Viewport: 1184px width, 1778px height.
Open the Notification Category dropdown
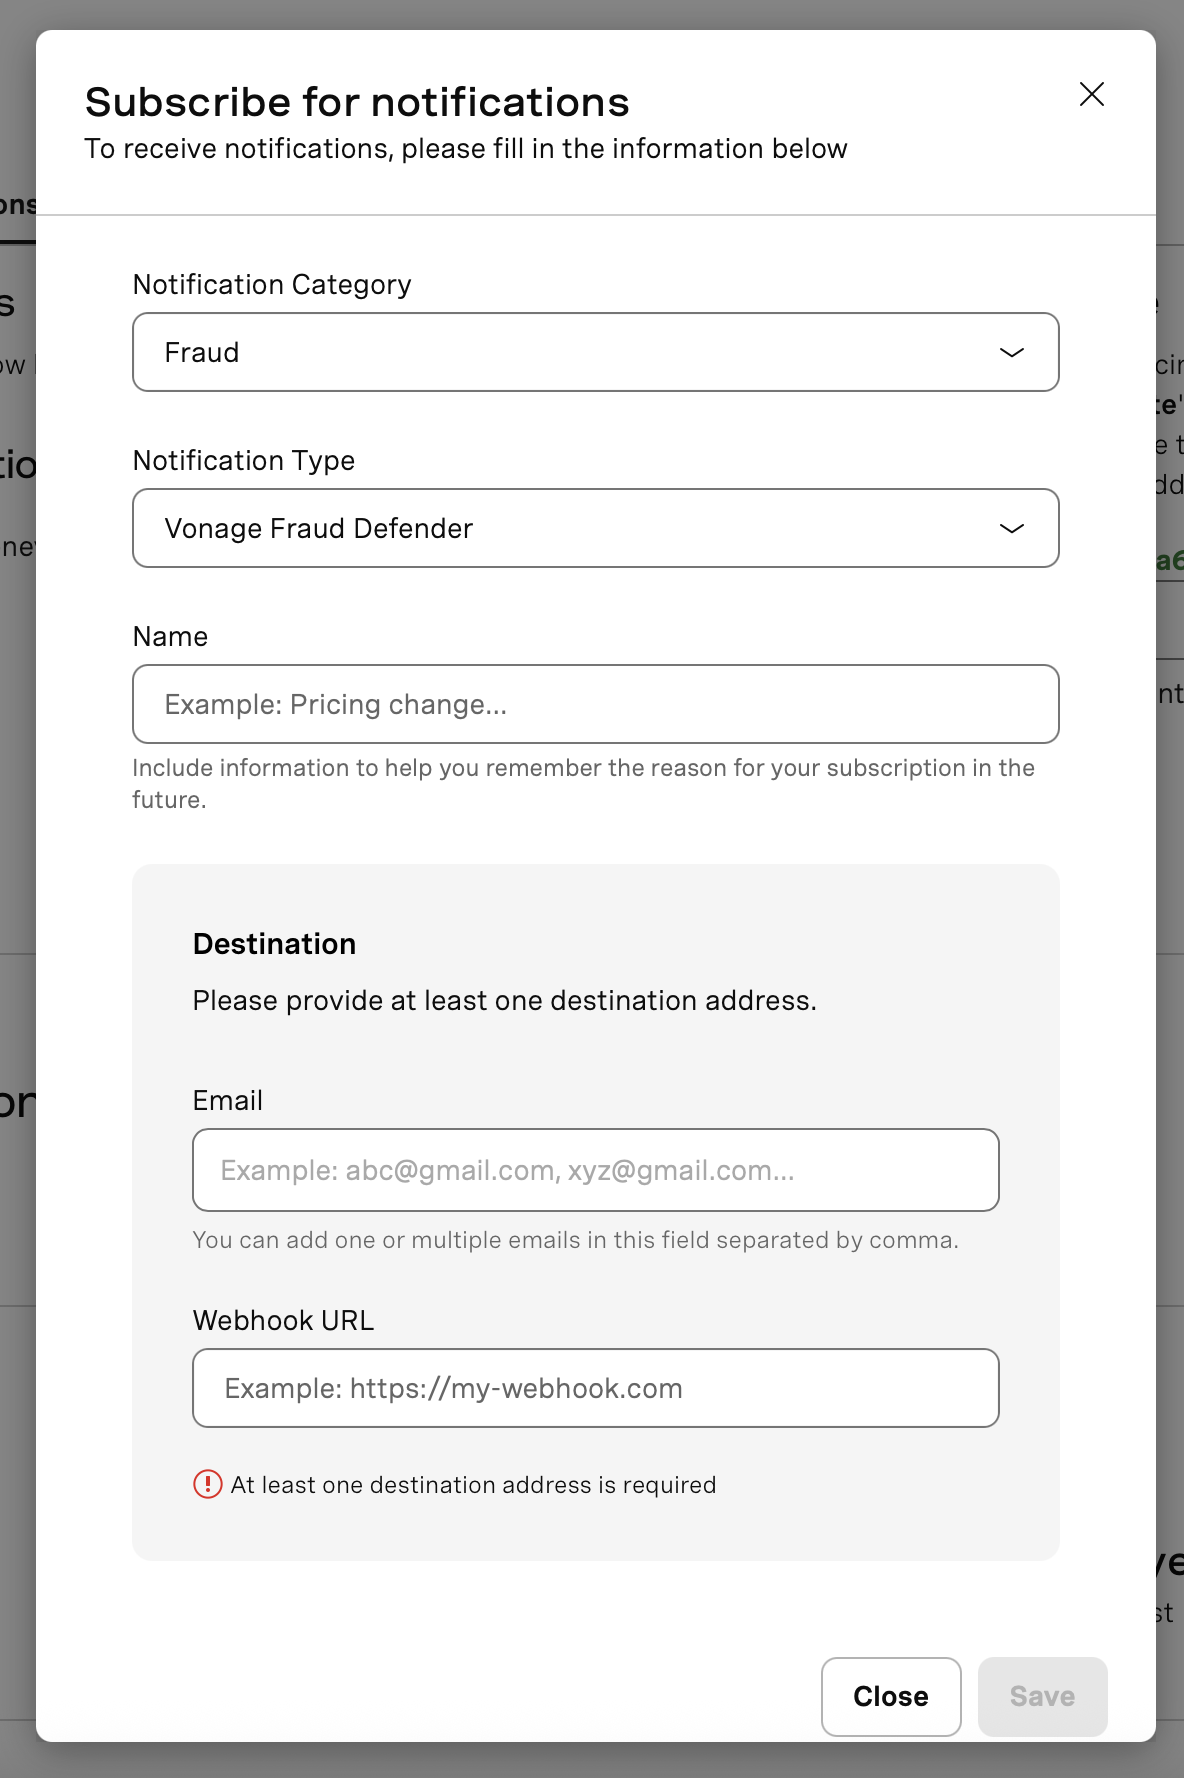596,352
